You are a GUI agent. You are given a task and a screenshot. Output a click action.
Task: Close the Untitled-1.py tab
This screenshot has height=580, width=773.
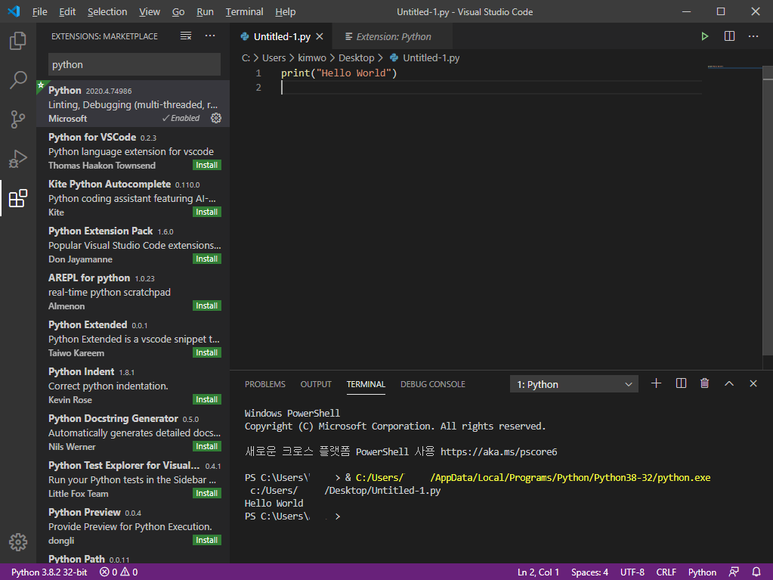click(319, 36)
